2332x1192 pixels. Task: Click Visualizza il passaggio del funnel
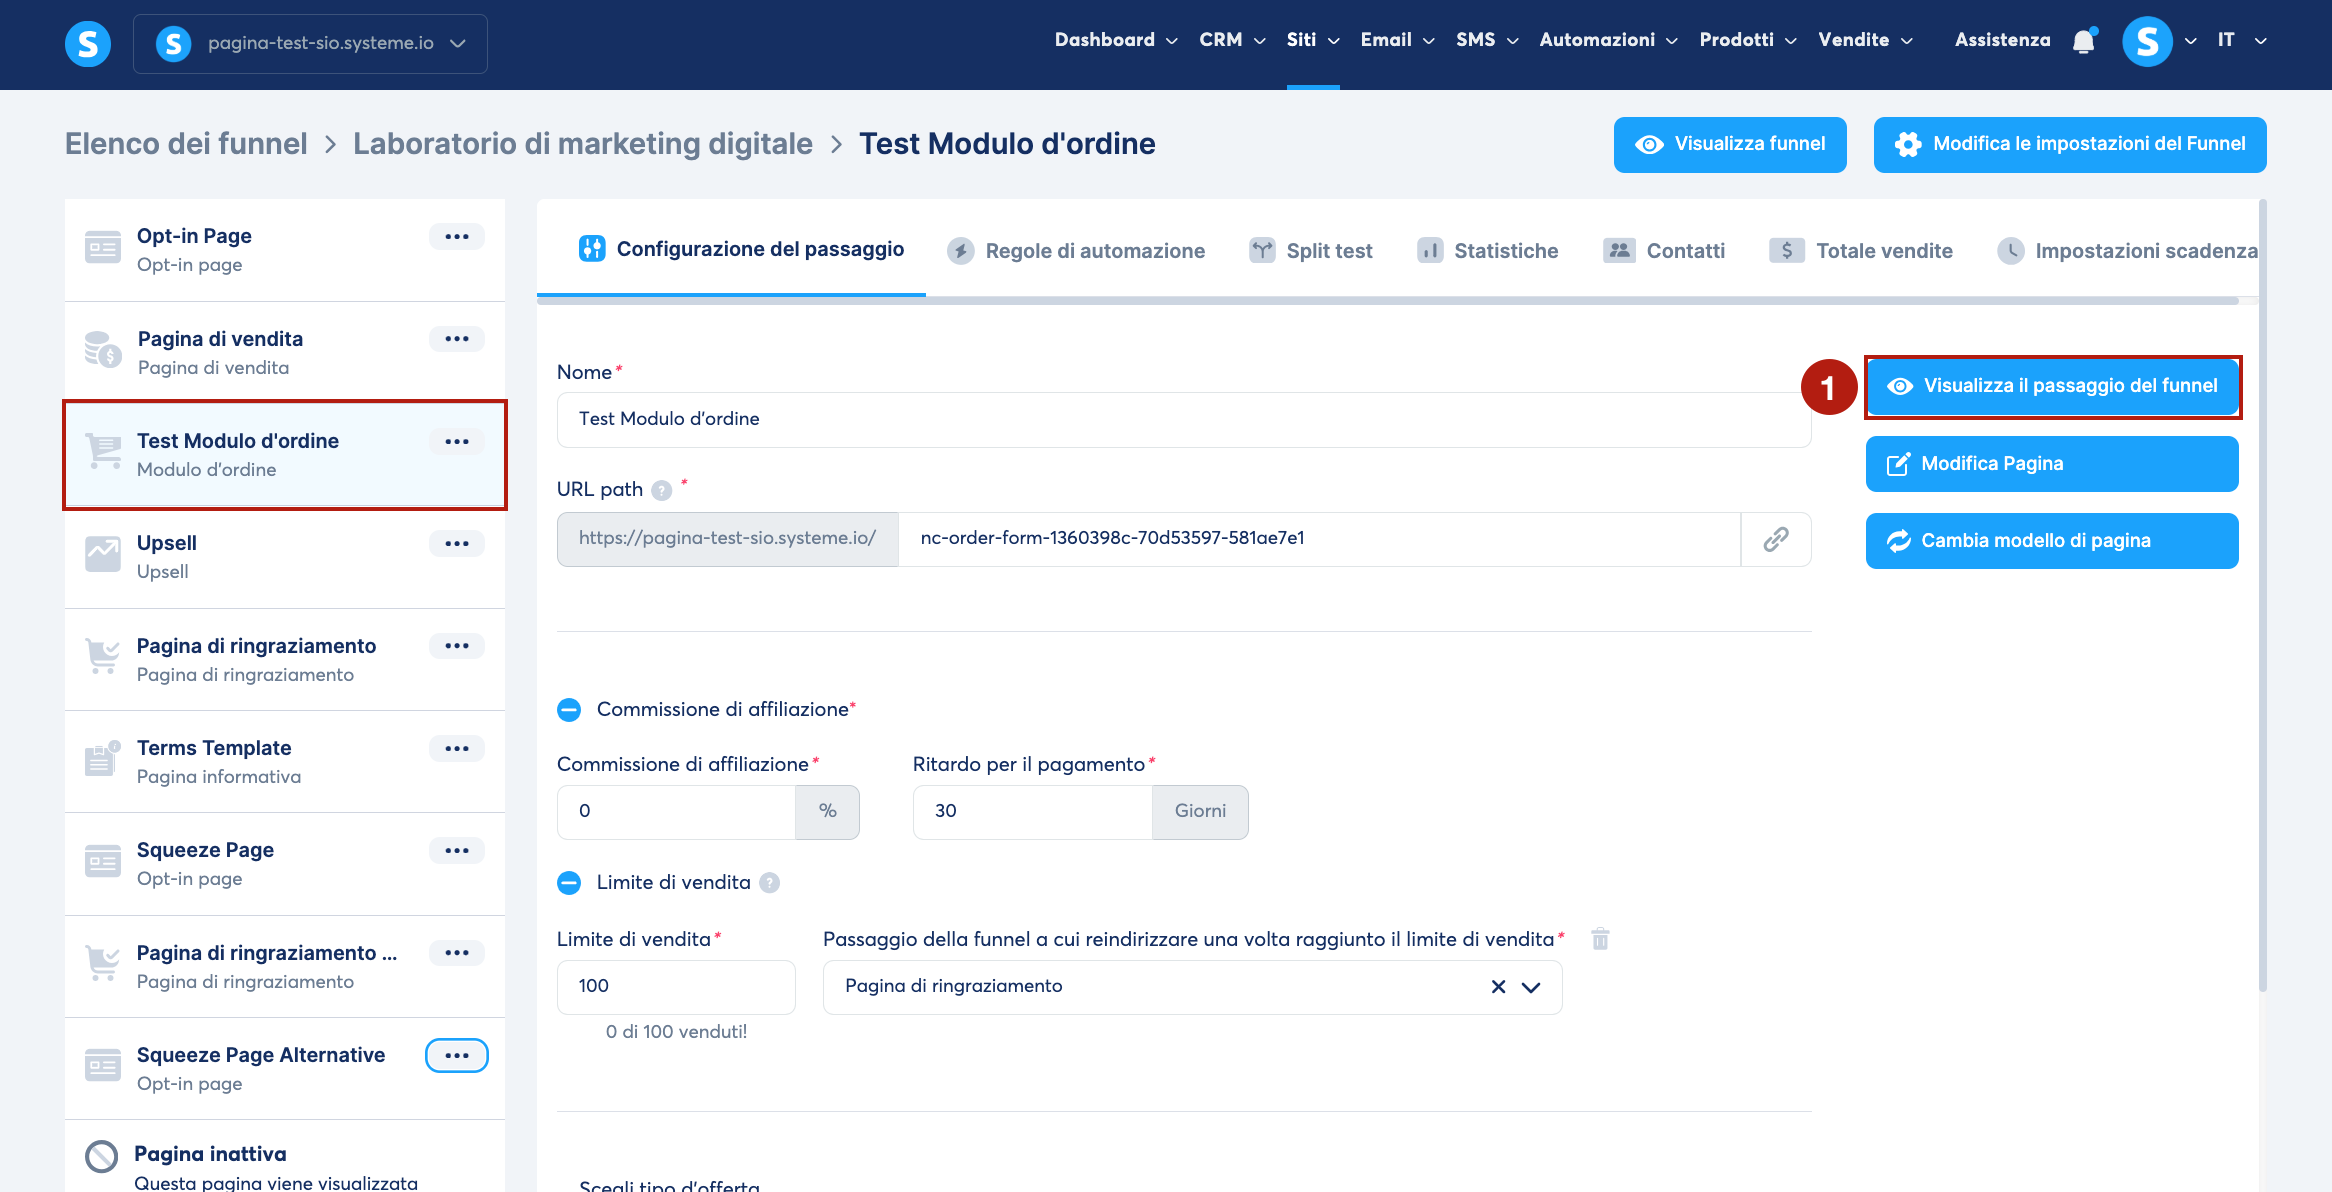(x=2053, y=387)
